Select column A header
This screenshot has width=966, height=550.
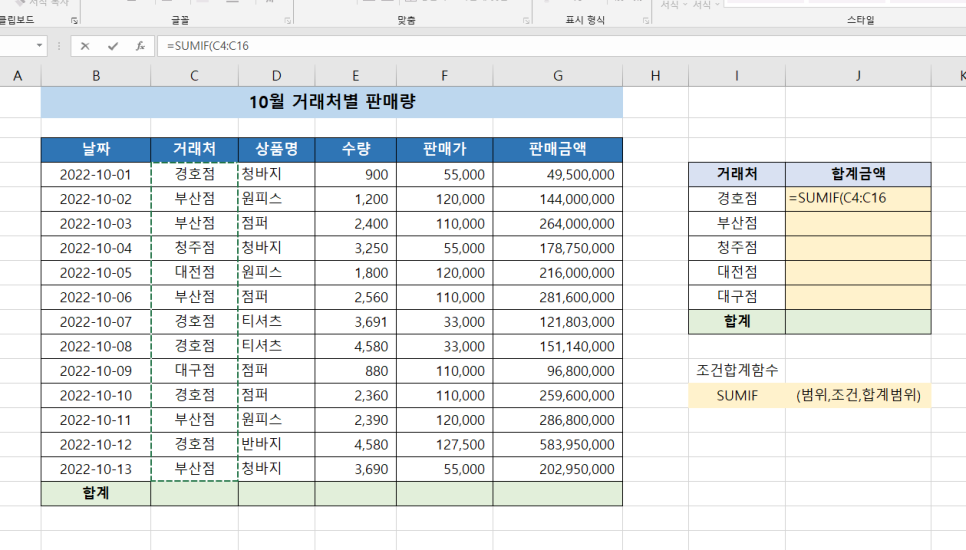coord(18,76)
